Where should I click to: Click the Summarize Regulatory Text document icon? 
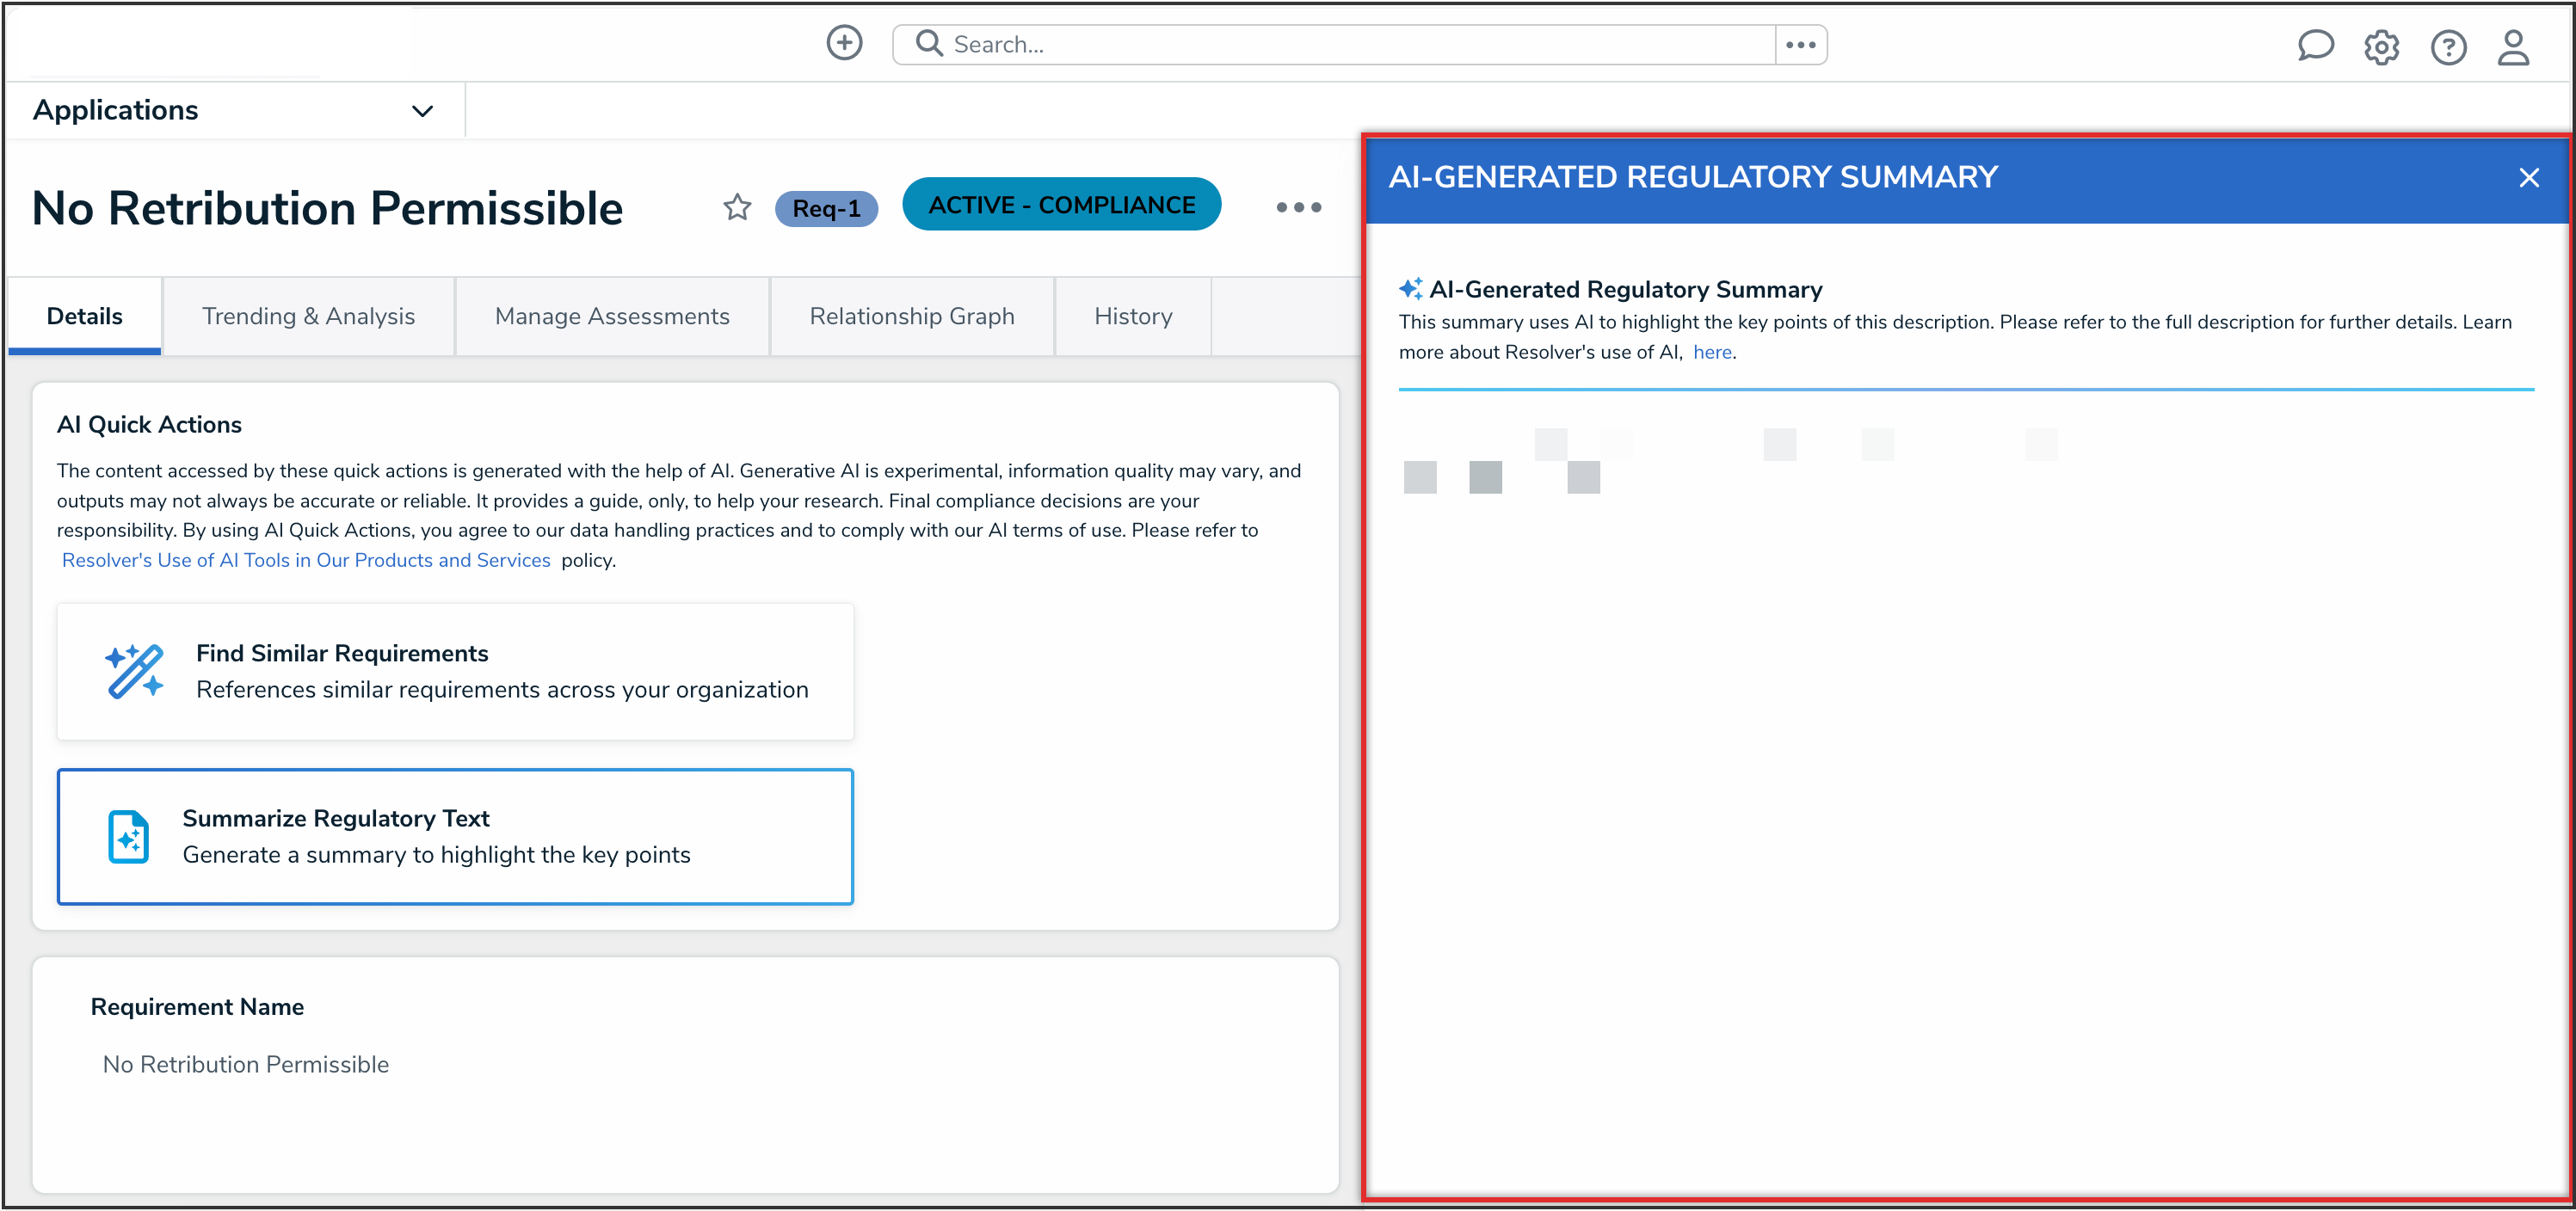pyautogui.click(x=129, y=836)
